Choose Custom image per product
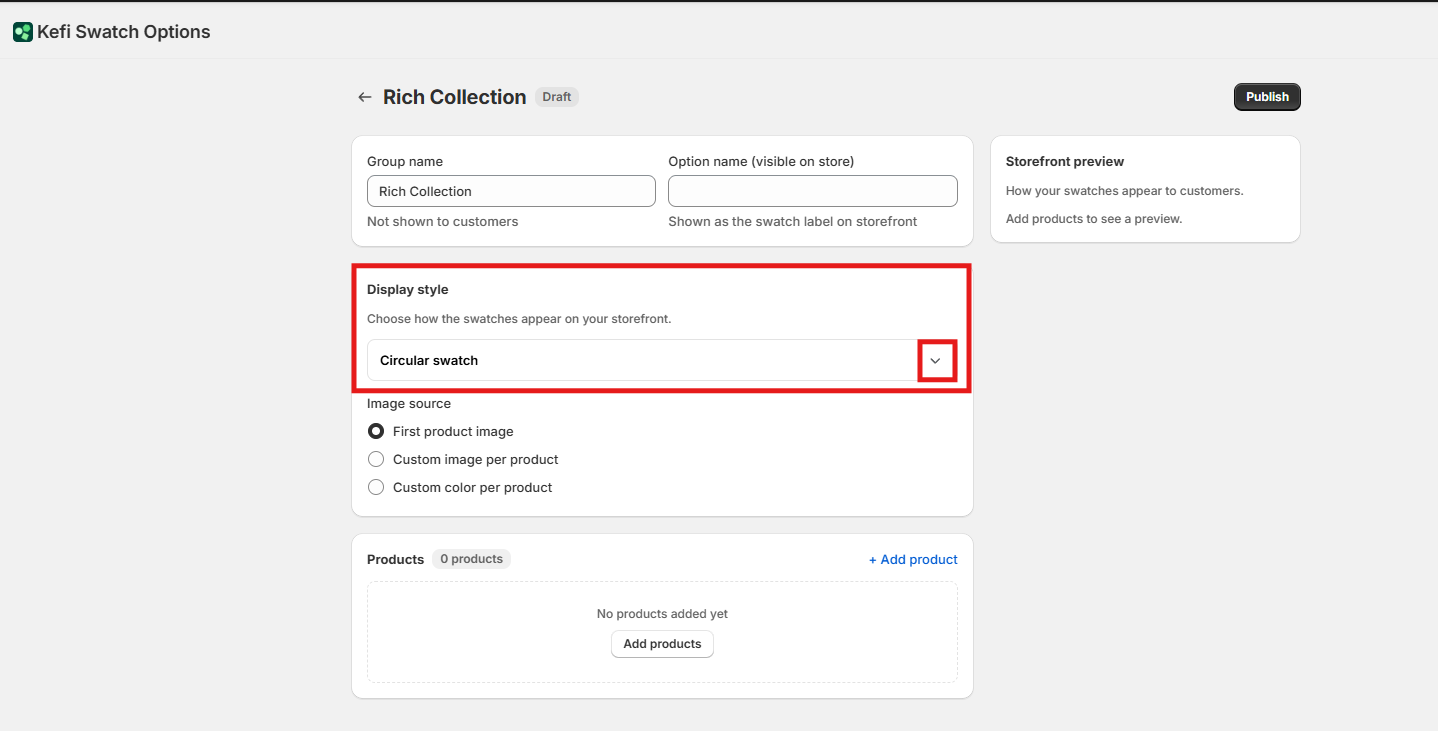Viewport: 1438px width, 731px height. (x=376, y=460)
